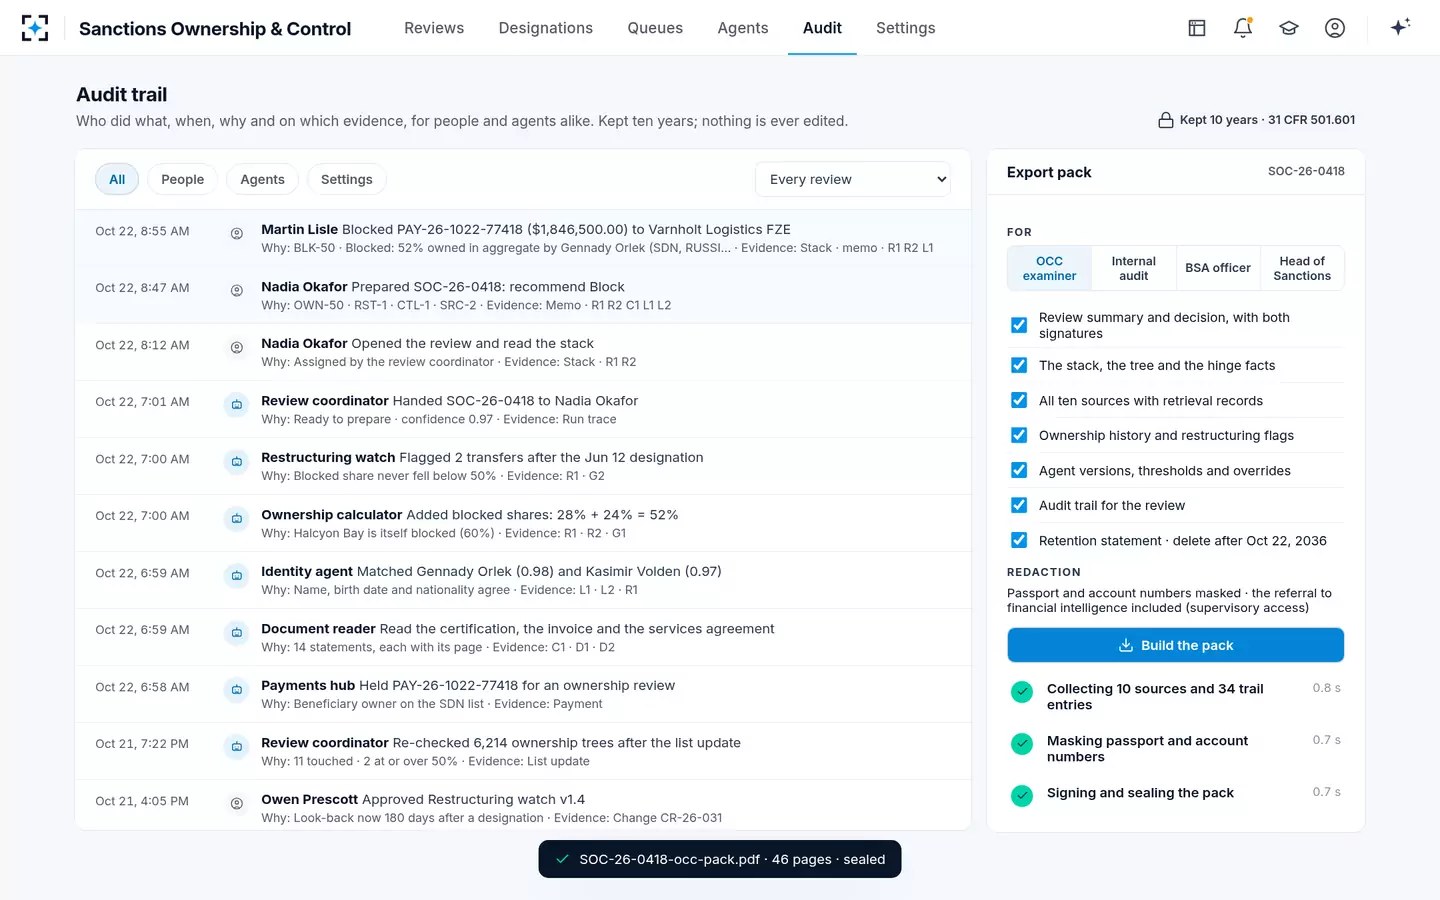Go to the Designations tab
This screenshot has width=1440, height=900.
pyautogui.click(x=546, y=28)
